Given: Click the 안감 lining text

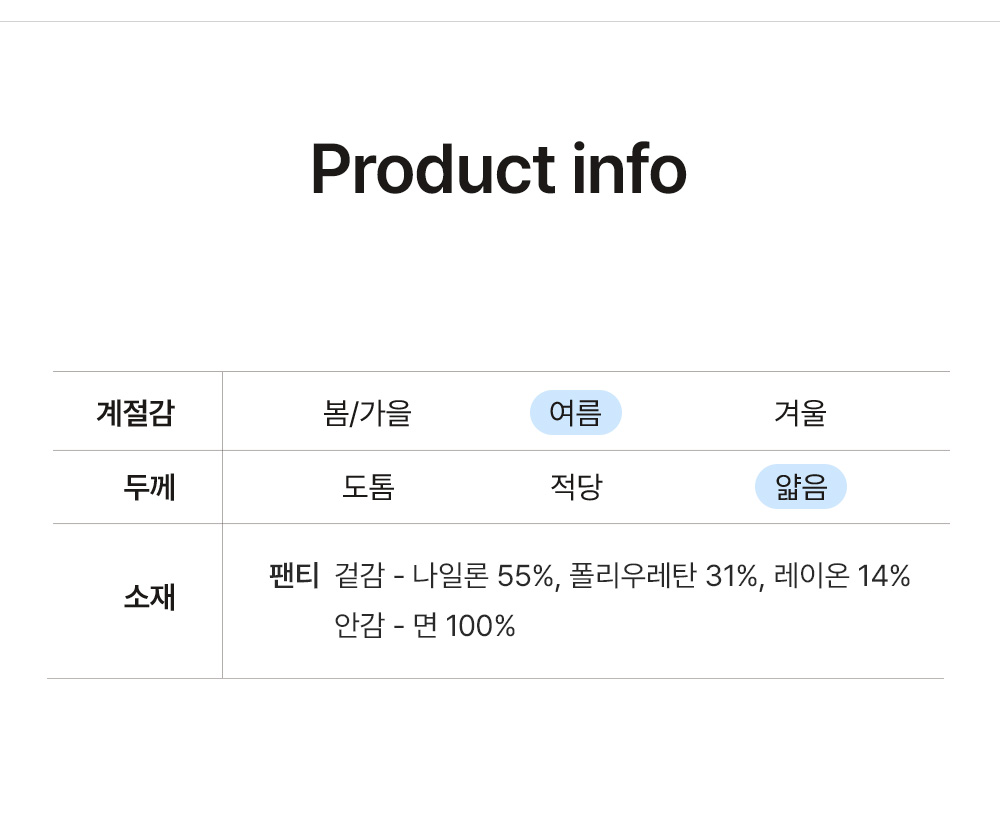Looking at the screenshot, I should [360, 625].
